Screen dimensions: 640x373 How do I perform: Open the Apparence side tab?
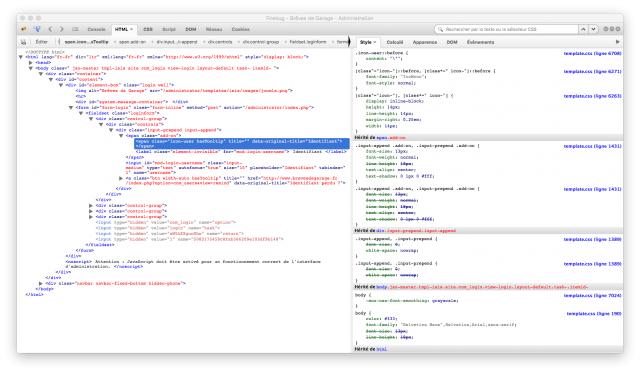(x=424, y=42)
